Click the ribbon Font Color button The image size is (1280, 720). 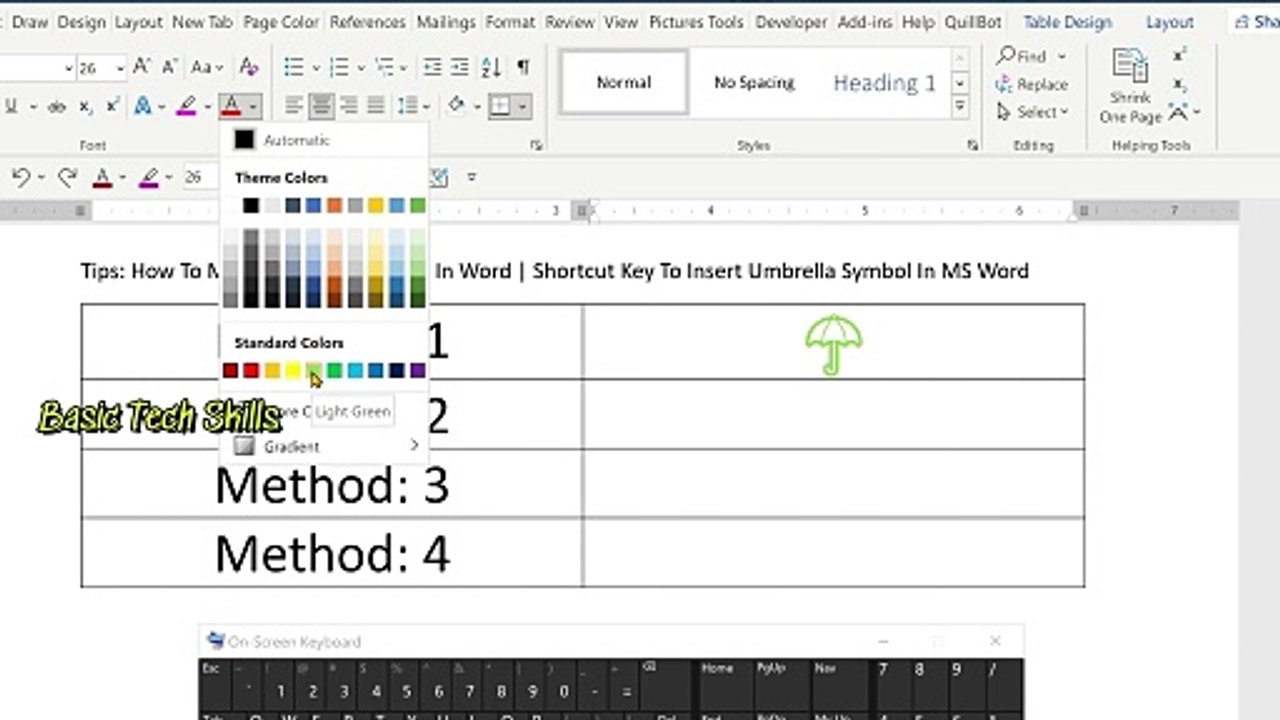(232, 106)
